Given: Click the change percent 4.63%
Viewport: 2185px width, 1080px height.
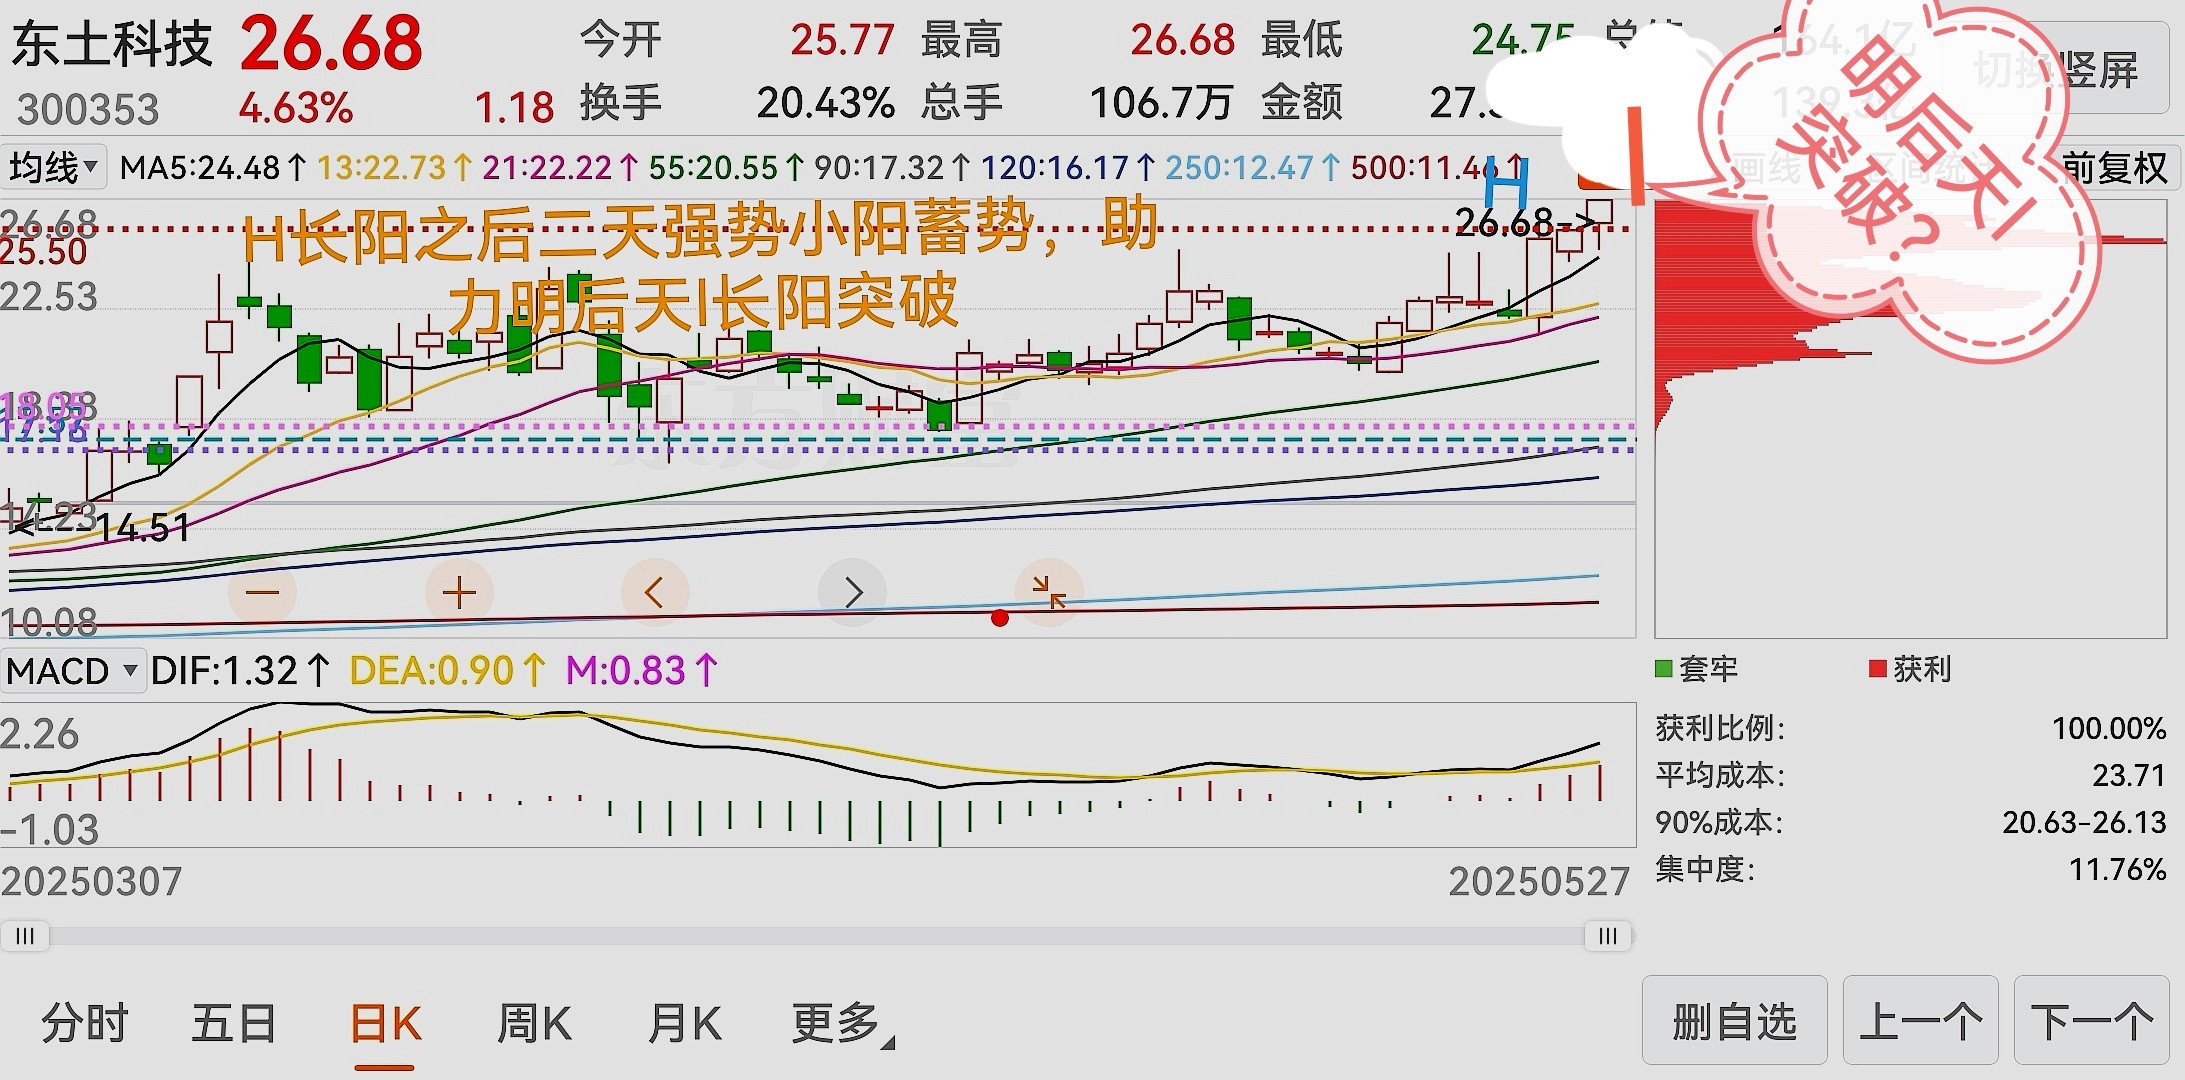Looking at the screenshot, I should (295, 107).
